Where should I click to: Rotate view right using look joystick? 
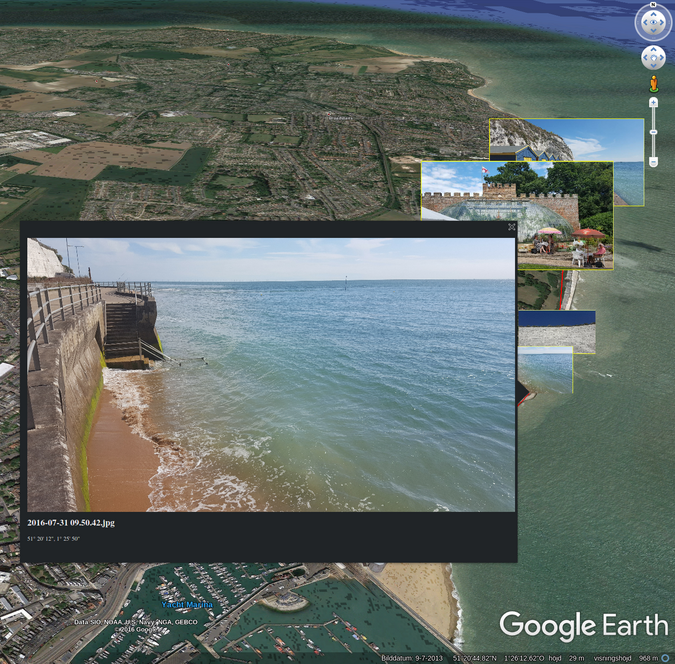(662, 22)
